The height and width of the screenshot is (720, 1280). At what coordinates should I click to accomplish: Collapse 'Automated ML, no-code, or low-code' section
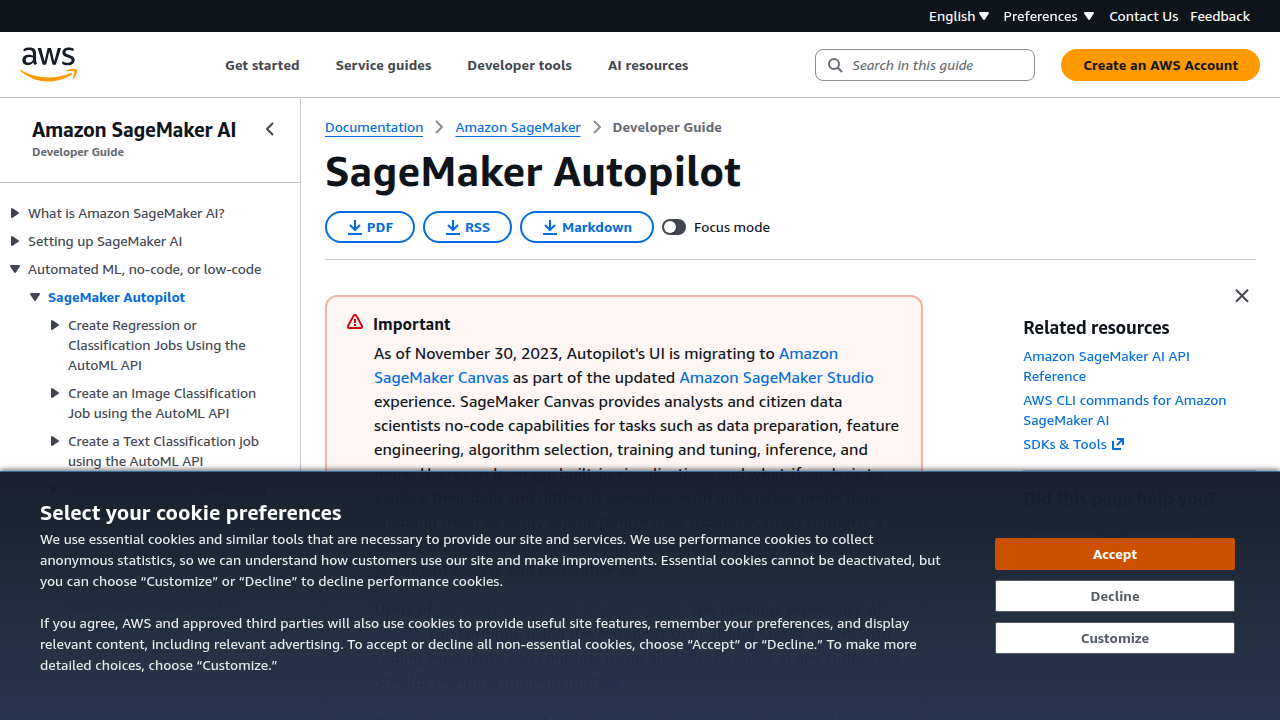(15, 269)
